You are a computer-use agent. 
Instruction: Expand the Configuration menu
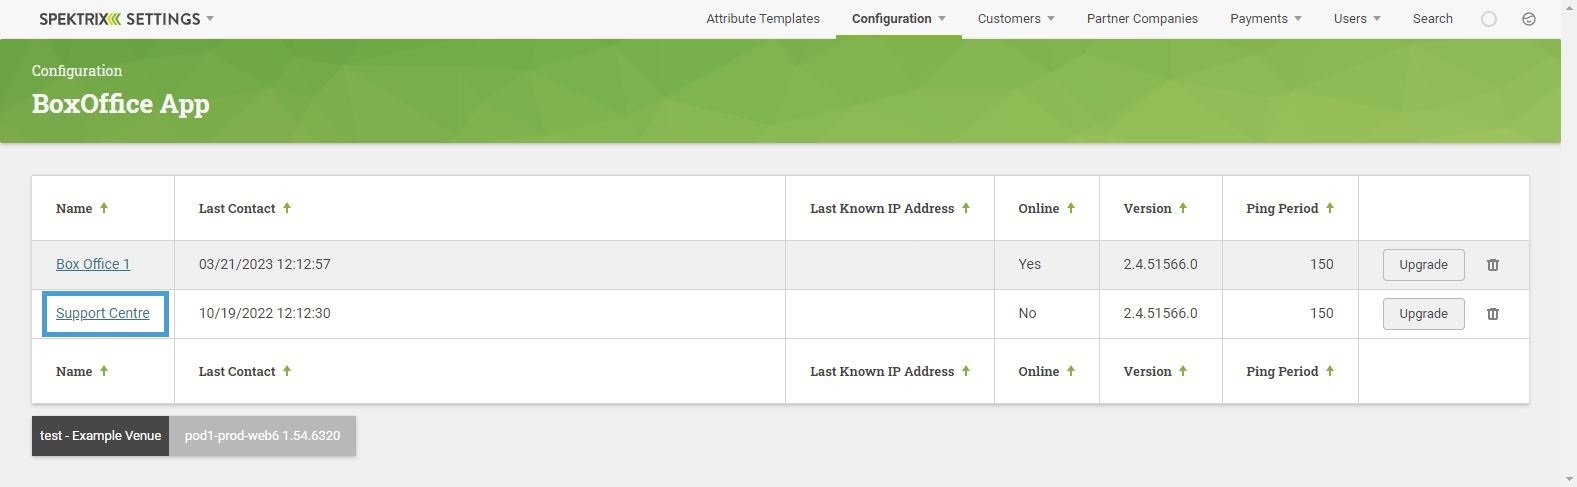pyautogui.click(x=899, y=19)
